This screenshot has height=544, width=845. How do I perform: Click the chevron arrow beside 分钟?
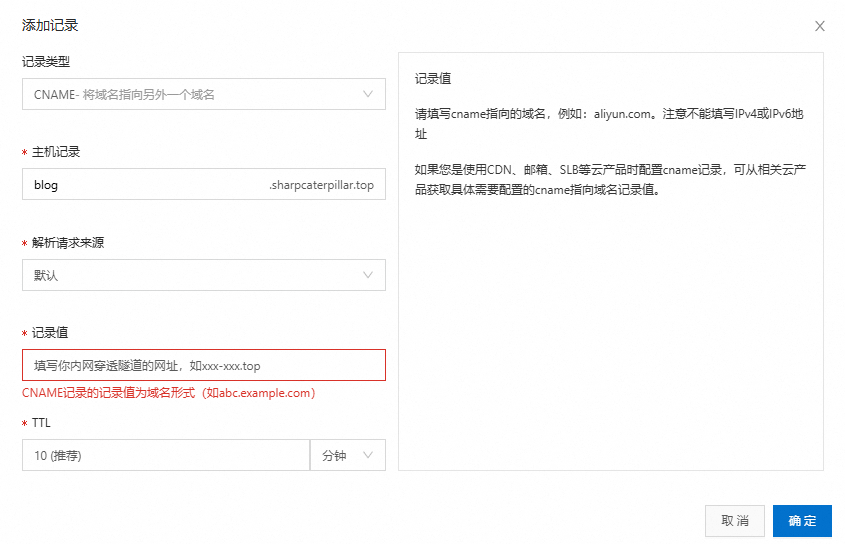tap(368, 455)
